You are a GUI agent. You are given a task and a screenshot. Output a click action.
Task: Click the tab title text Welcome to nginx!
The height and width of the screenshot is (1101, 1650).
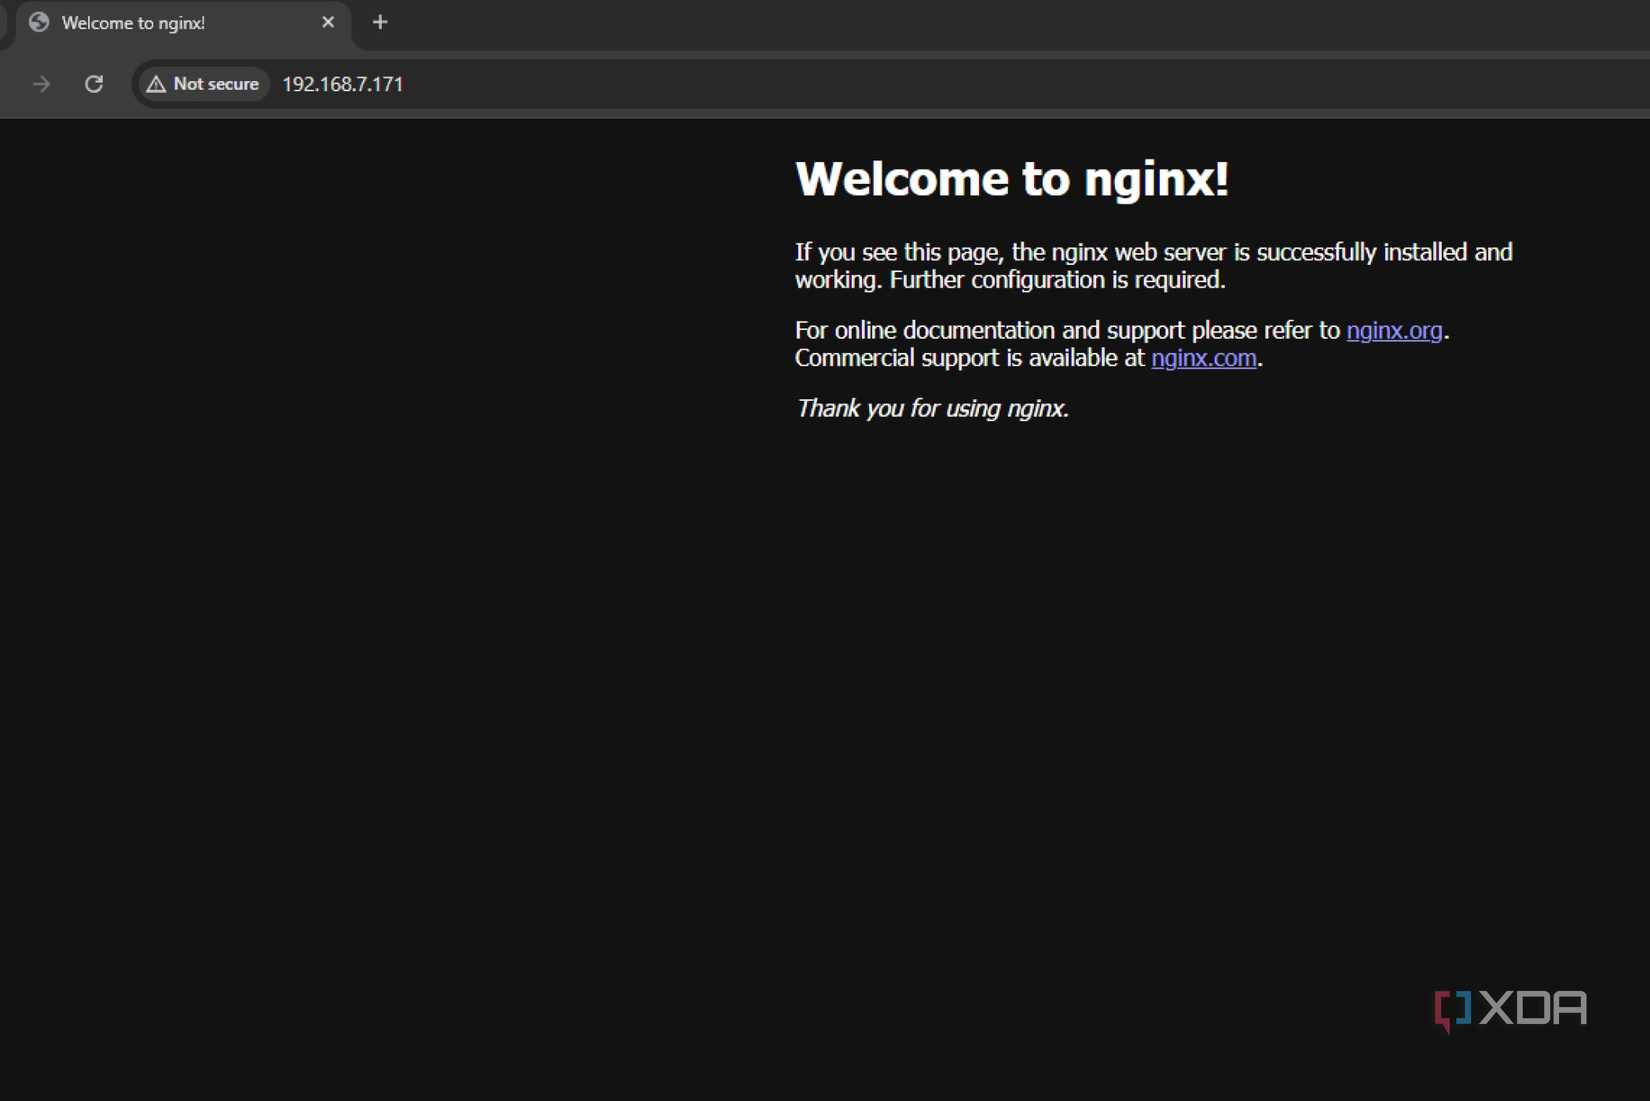click(133, 22)
